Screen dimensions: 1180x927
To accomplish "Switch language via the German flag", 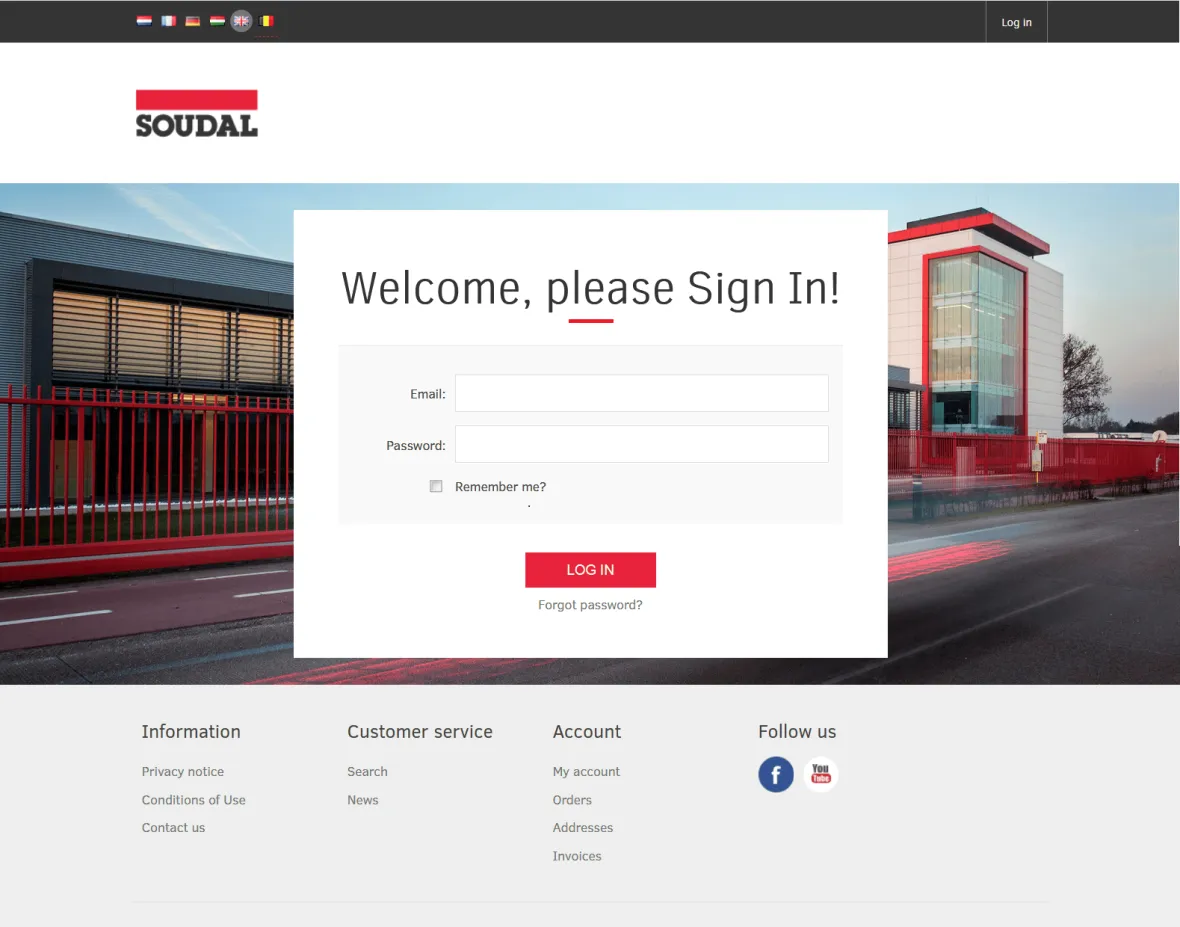I will click(x=193, y=21).
